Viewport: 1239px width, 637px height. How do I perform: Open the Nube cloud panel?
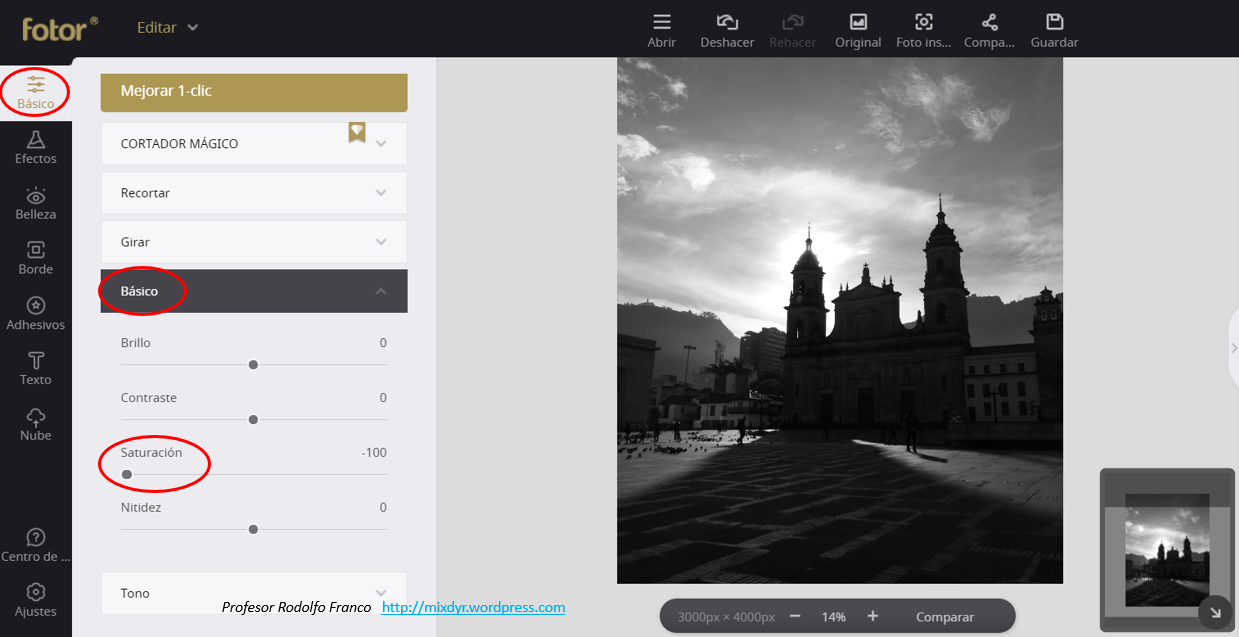tap(36, 422)
